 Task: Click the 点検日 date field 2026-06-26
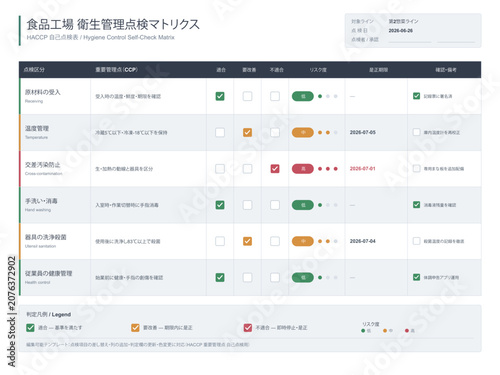click(401, 31)
